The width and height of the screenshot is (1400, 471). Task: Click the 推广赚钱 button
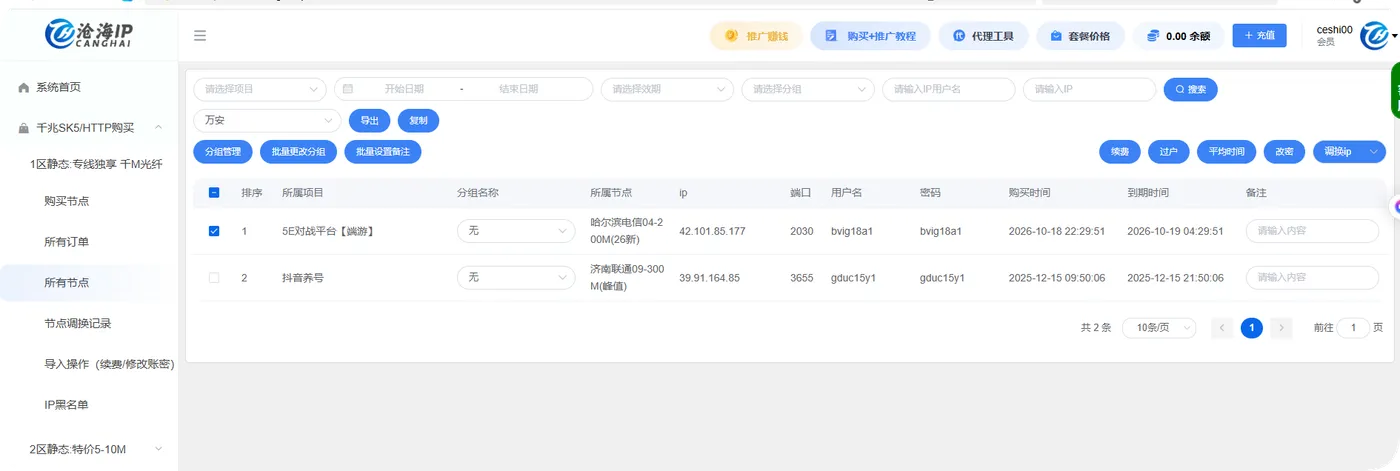point(756,36)
